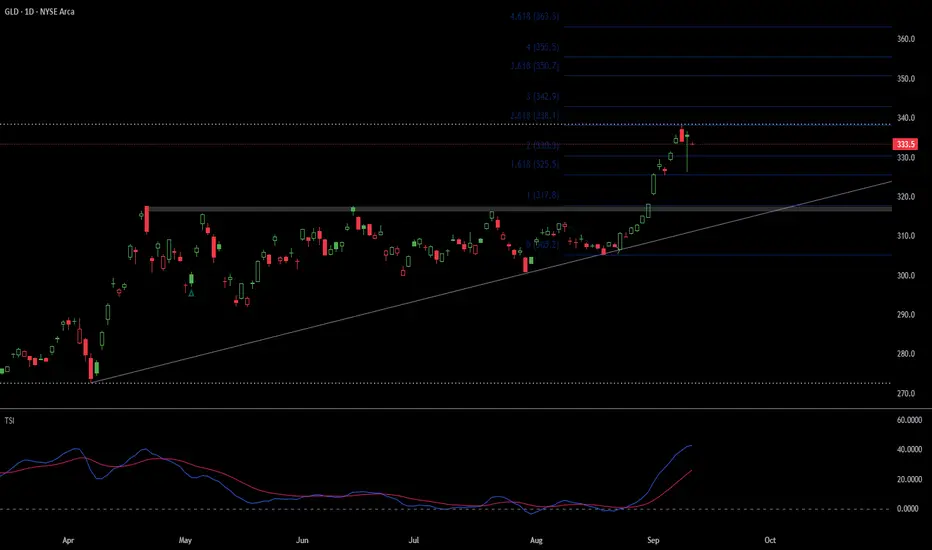932x550 pixels.
Task: Click the 320.0 price axis label
Action: [x=905, y=197]
